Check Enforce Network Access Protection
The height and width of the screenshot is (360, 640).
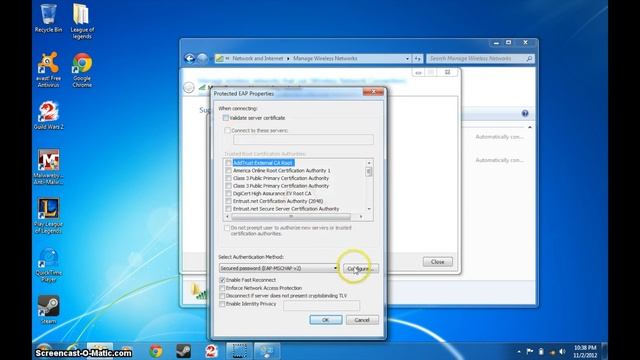(222, 288)
